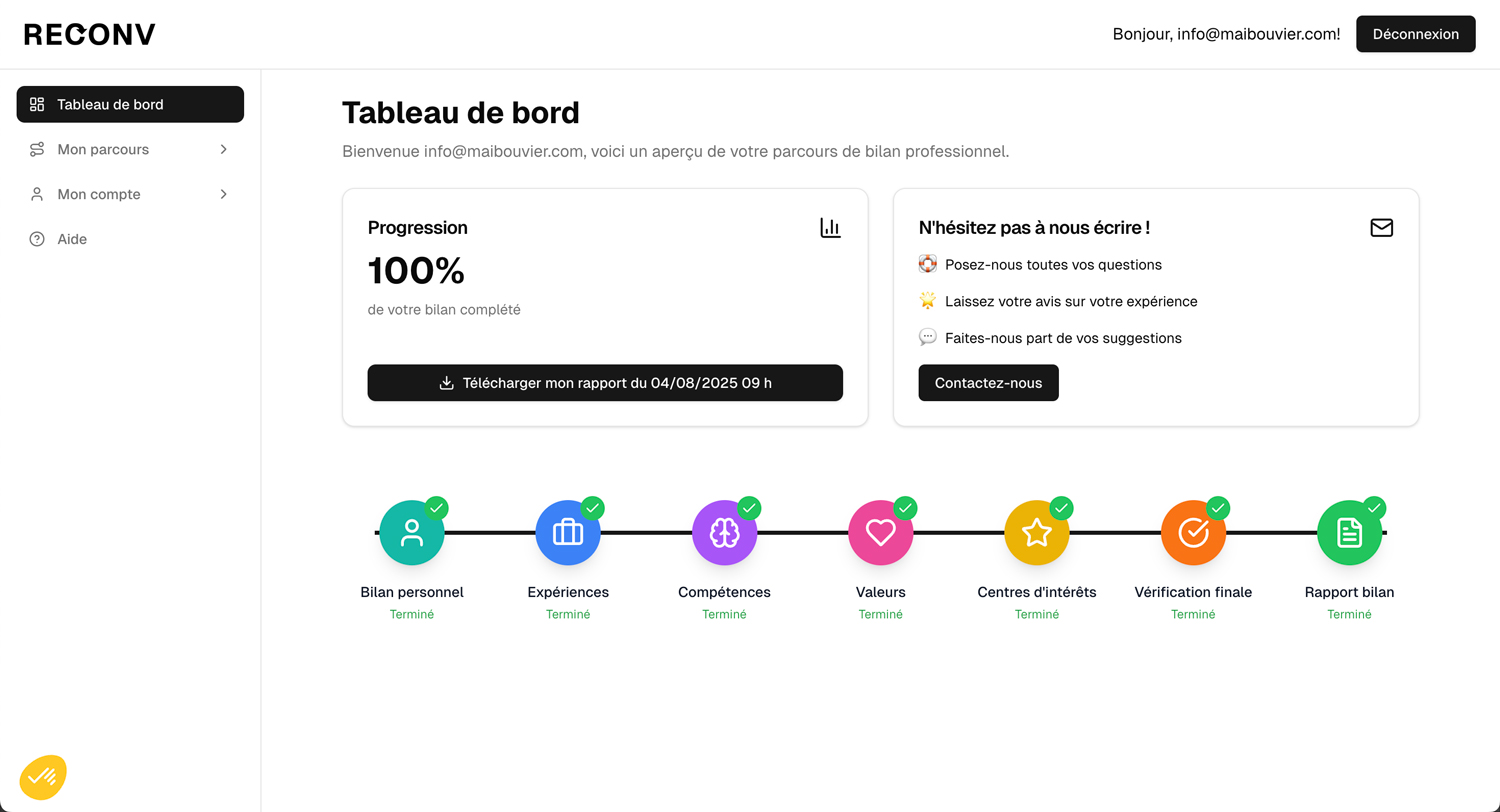
Task: Select the Valeurs heart icon
Action: 880,533
